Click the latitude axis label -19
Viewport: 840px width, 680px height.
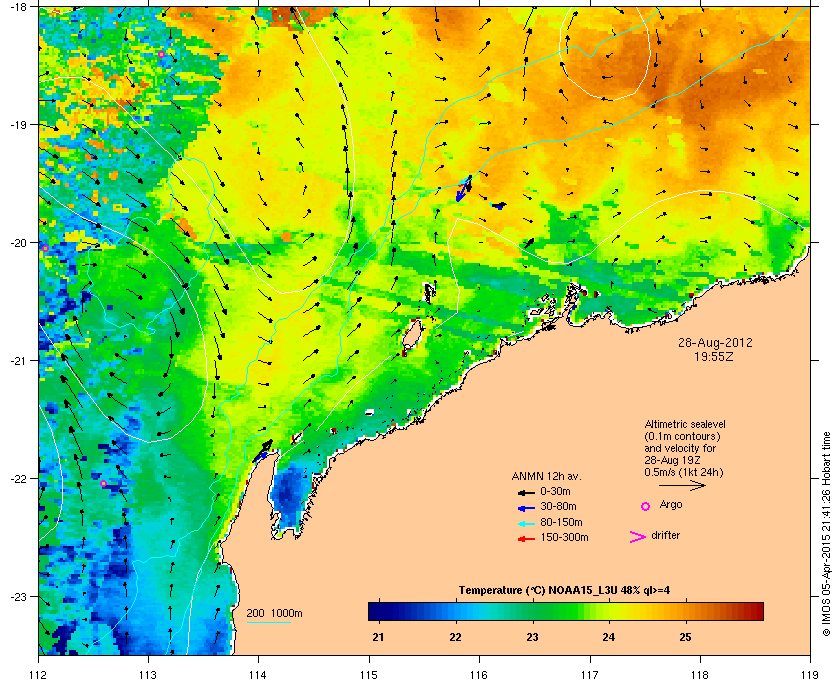(18, 125)
